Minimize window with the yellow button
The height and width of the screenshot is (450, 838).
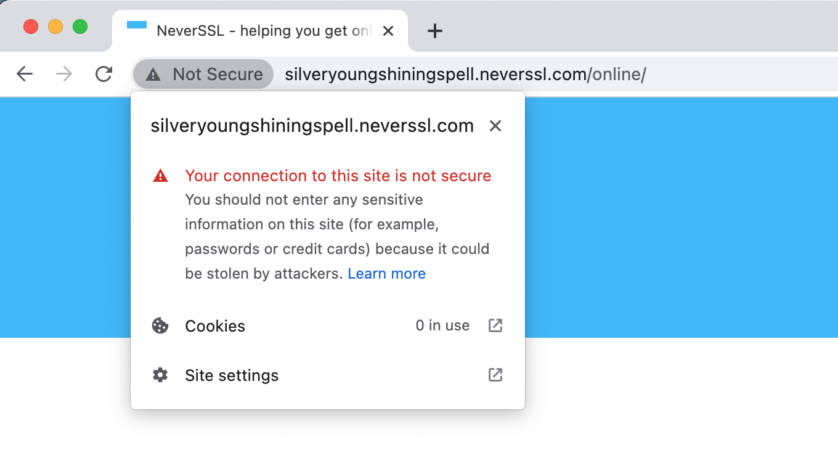pyautogui.click(x=55, y=27)
